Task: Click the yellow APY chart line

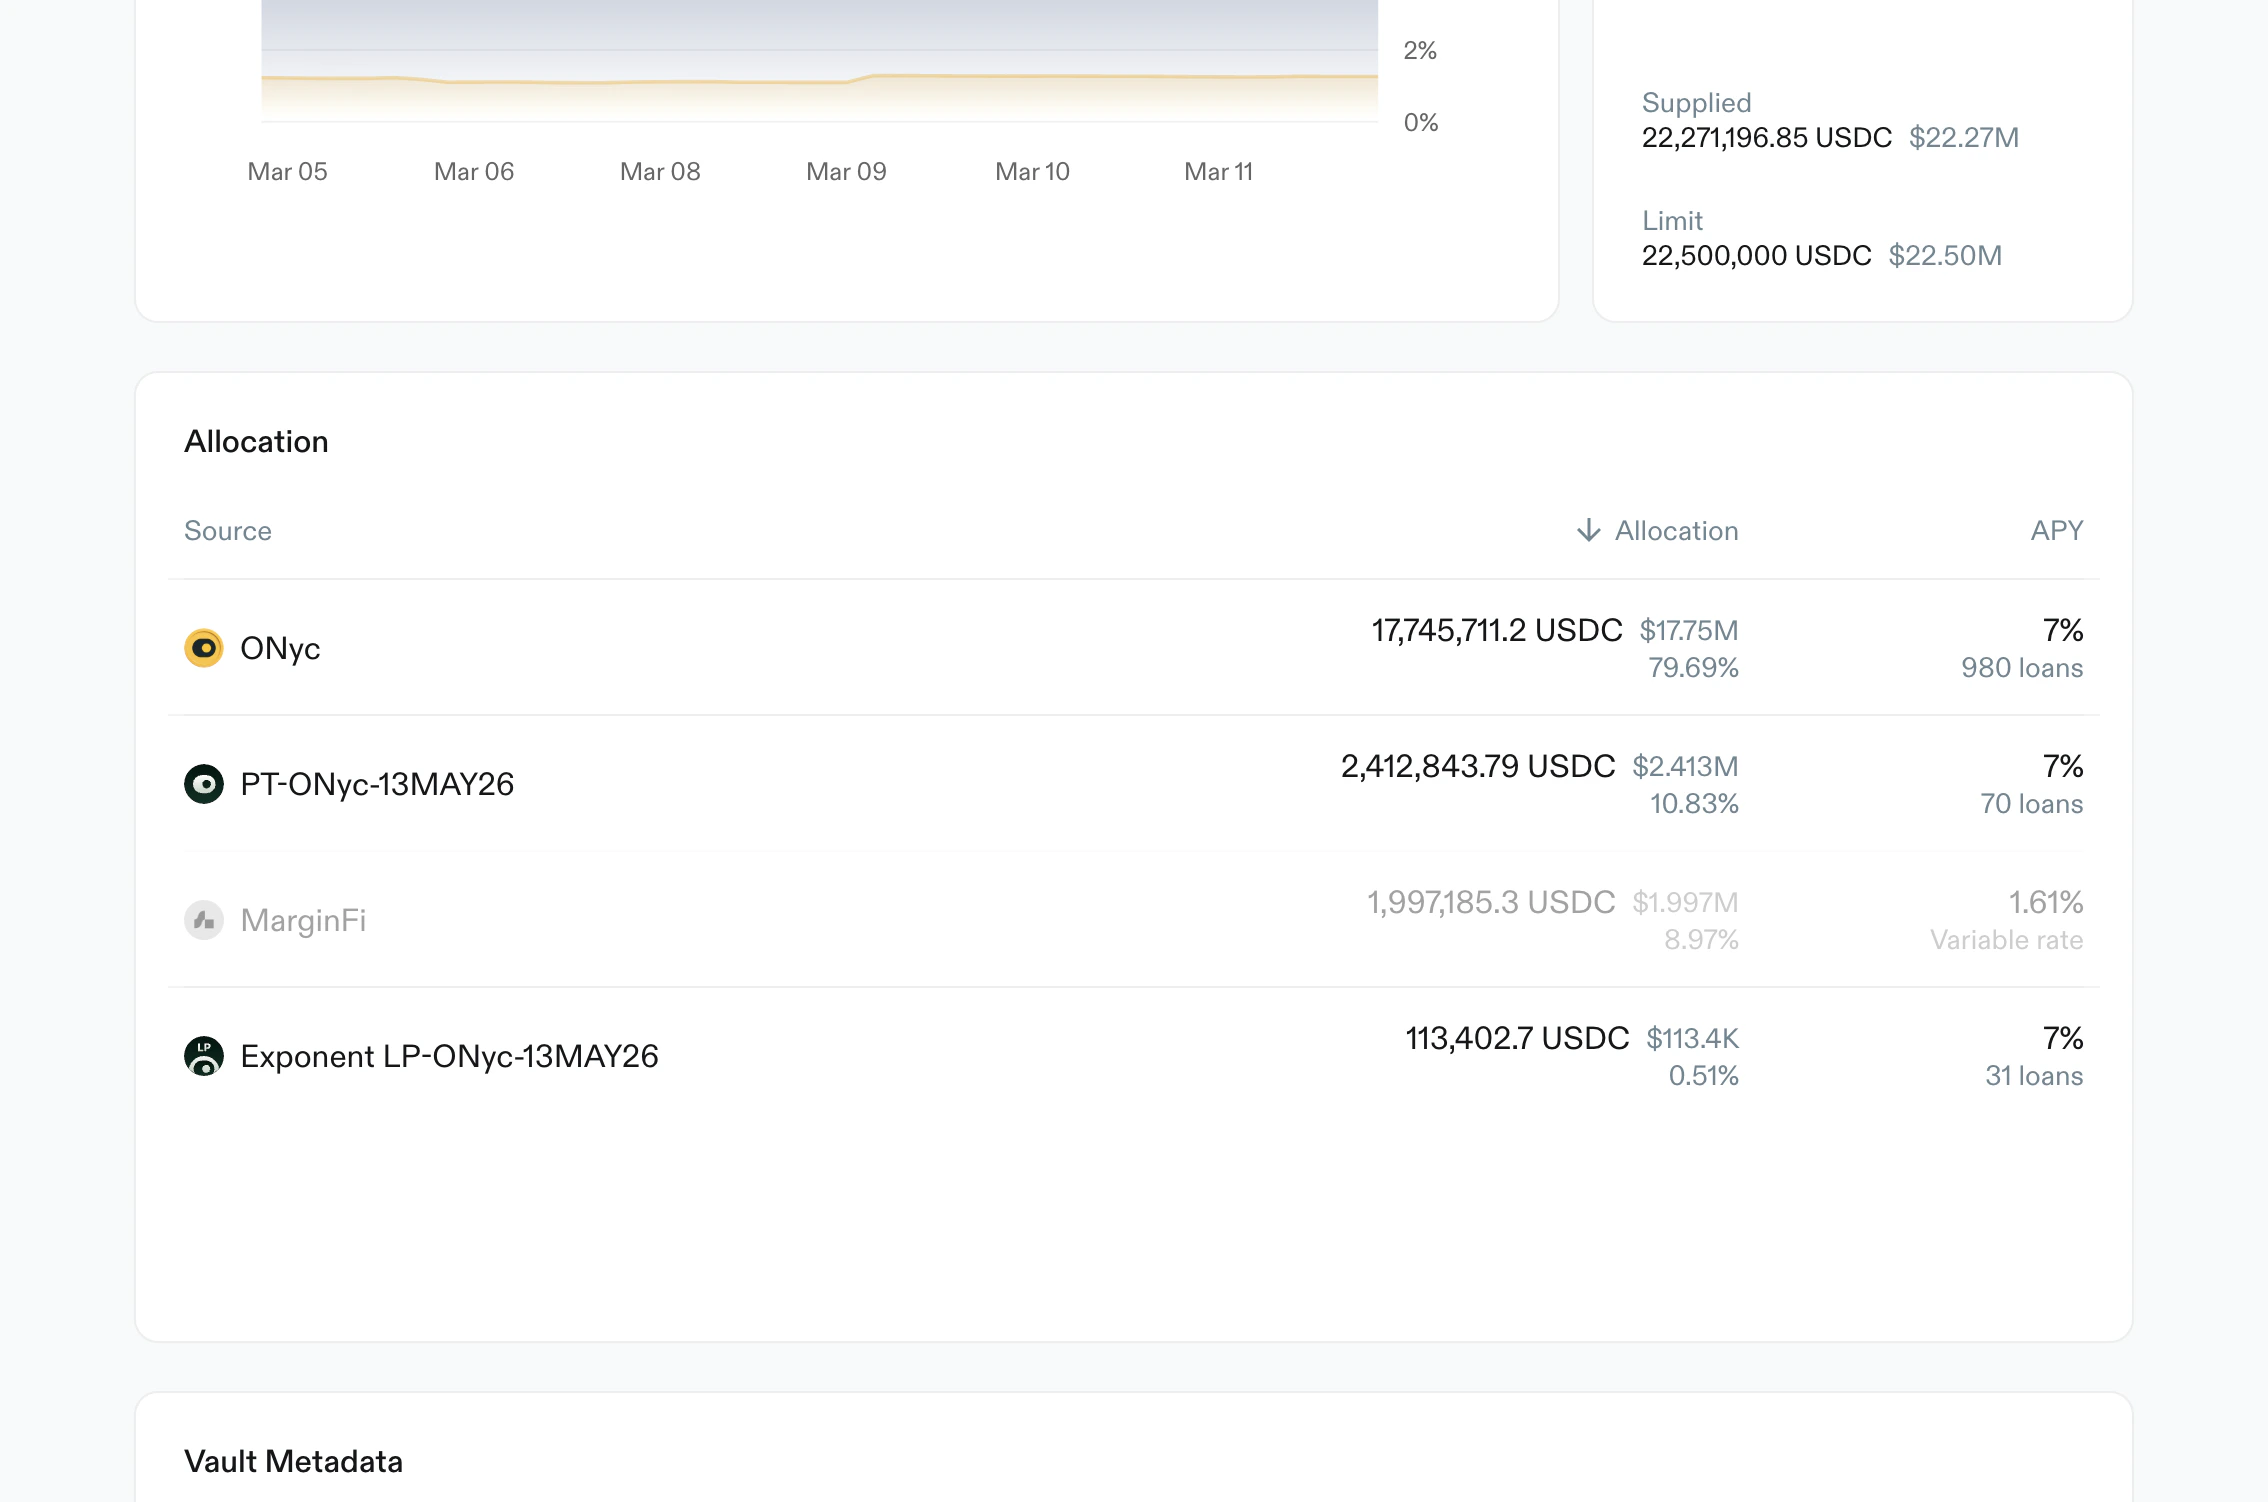Action: (1000, 76)
